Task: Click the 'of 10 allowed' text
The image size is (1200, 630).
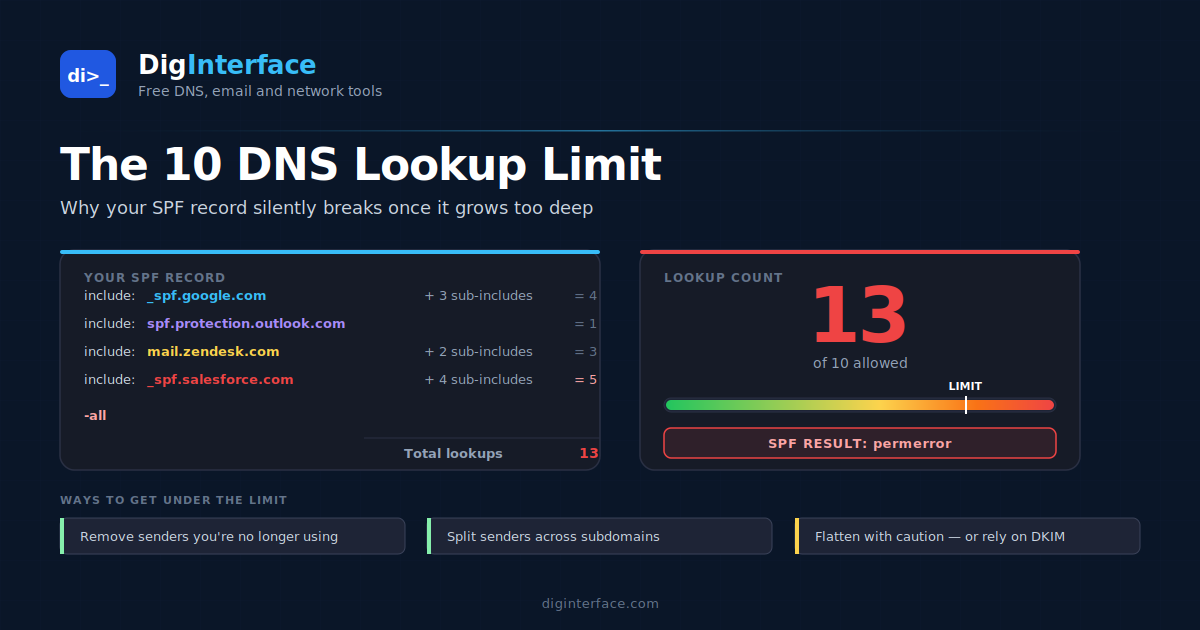Action: tap(860, 363)
